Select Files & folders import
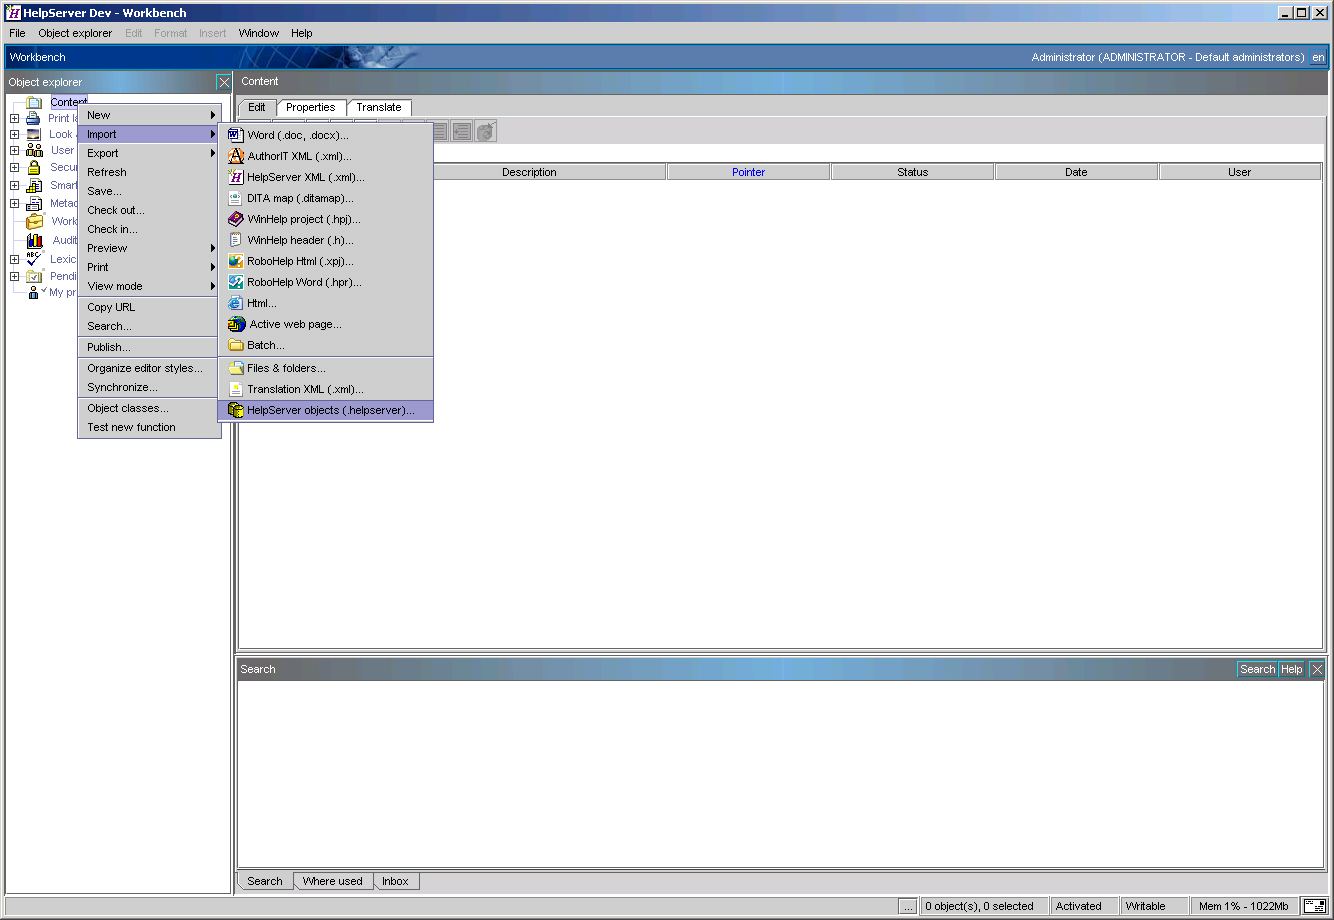This screenshot has height=920, width=1334. (x=325, y=368)
